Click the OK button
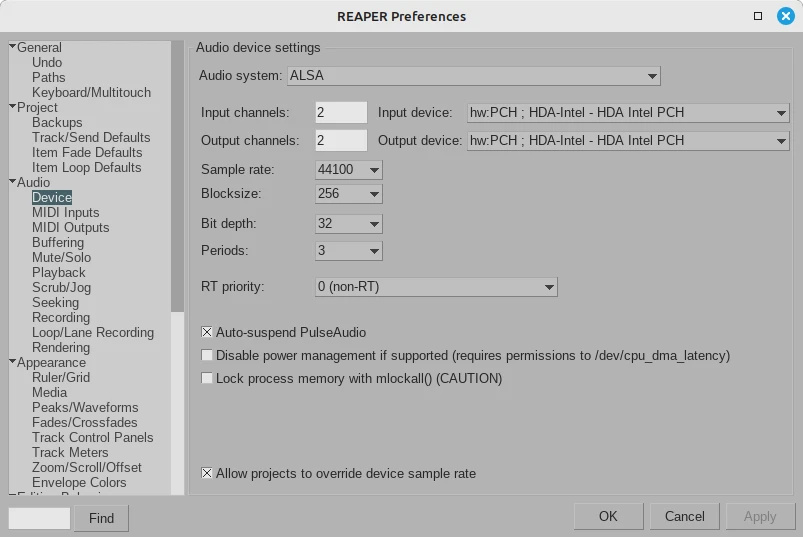The width and height of the screenshot is (803, 537). (608, 516)
